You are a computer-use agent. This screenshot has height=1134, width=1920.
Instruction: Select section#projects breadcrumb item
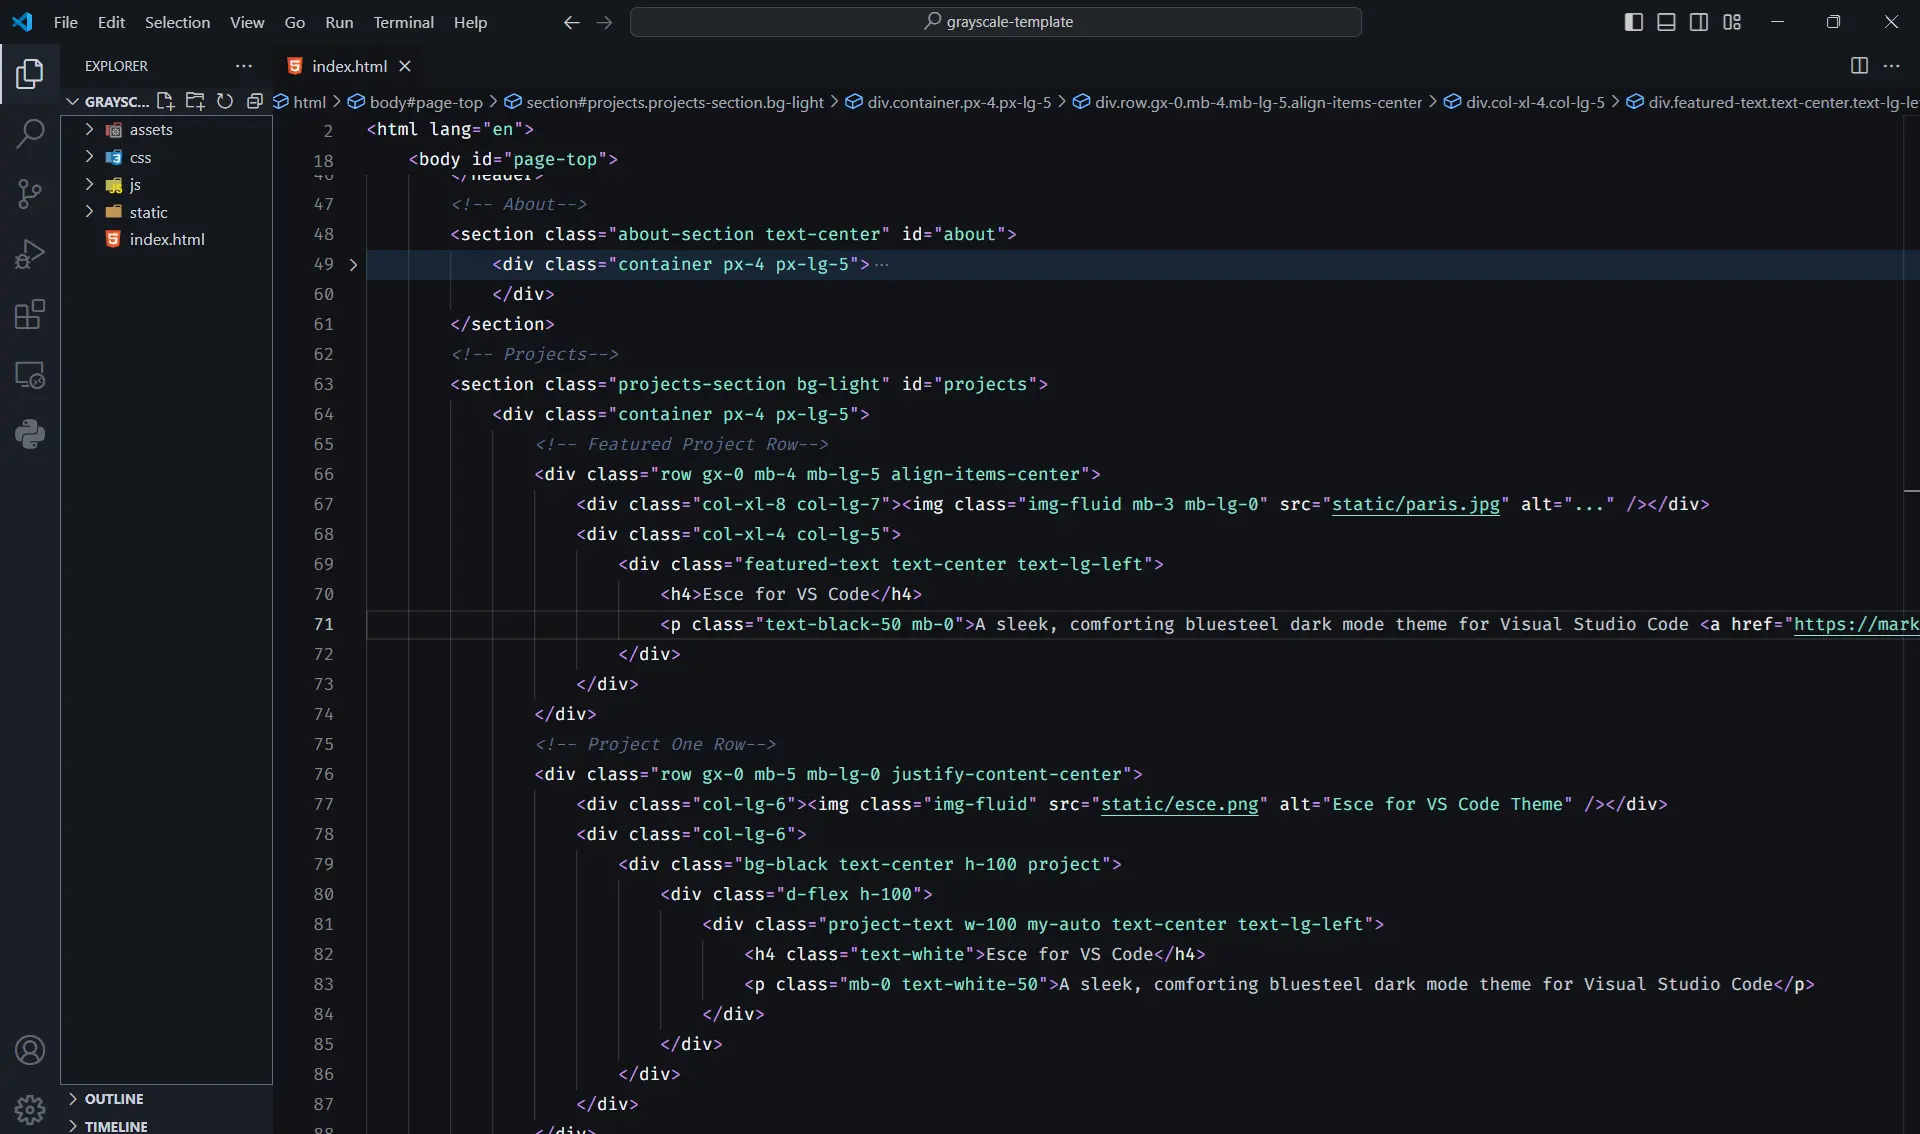point(675,102)
